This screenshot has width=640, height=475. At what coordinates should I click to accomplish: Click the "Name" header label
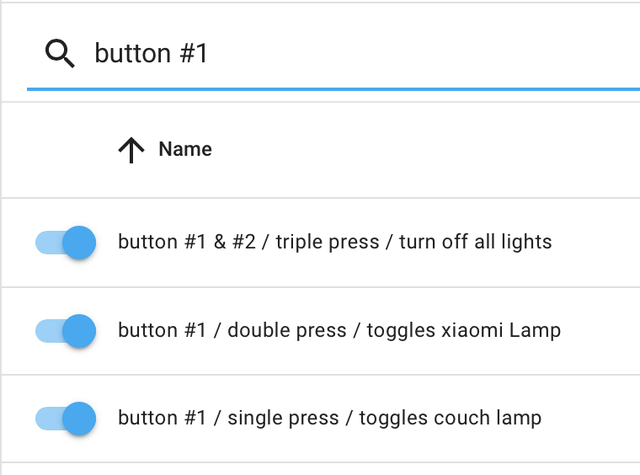point(185,150)
